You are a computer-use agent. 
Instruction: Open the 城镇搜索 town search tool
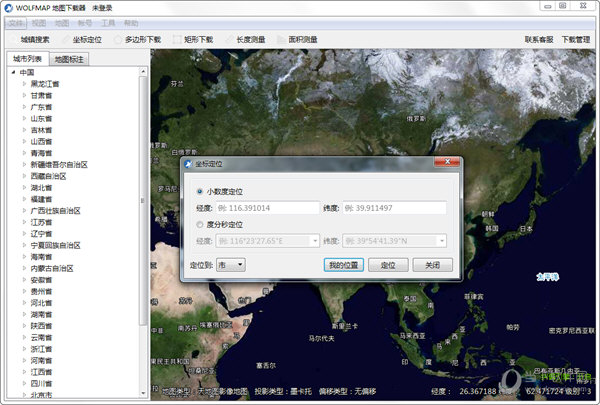coord(31,39)
